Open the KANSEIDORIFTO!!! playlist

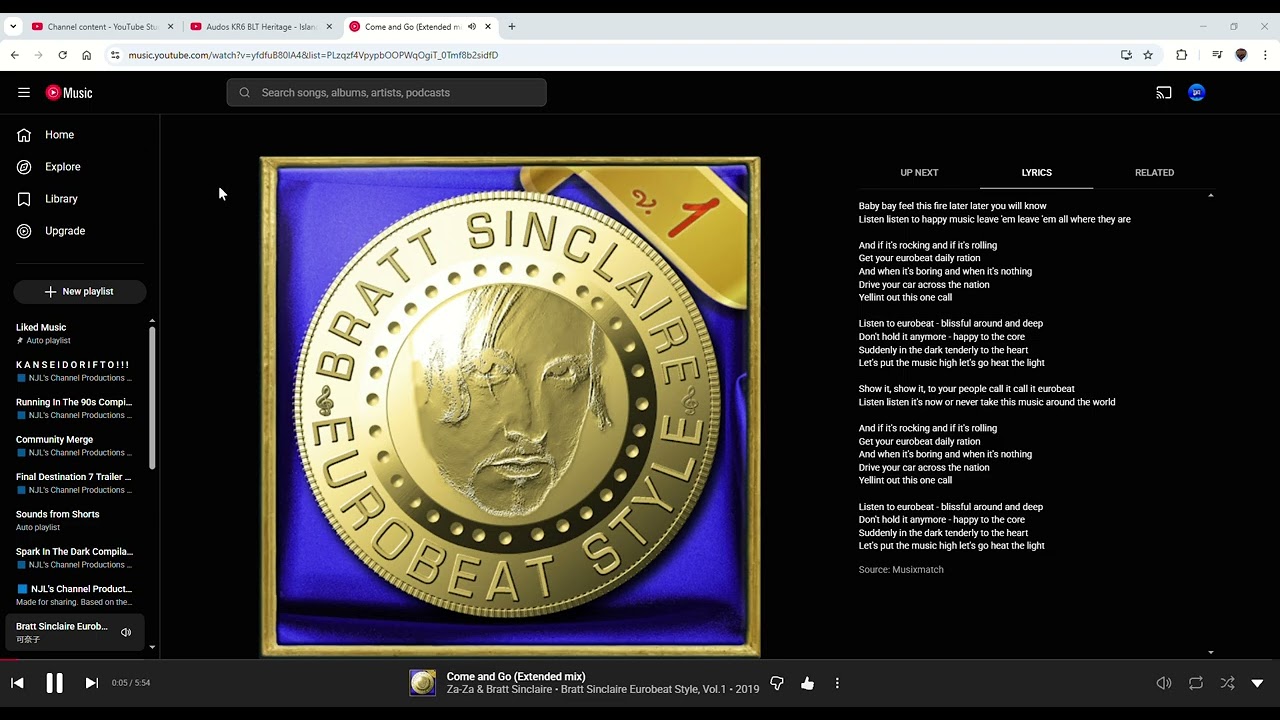click(x=75, y=371)
